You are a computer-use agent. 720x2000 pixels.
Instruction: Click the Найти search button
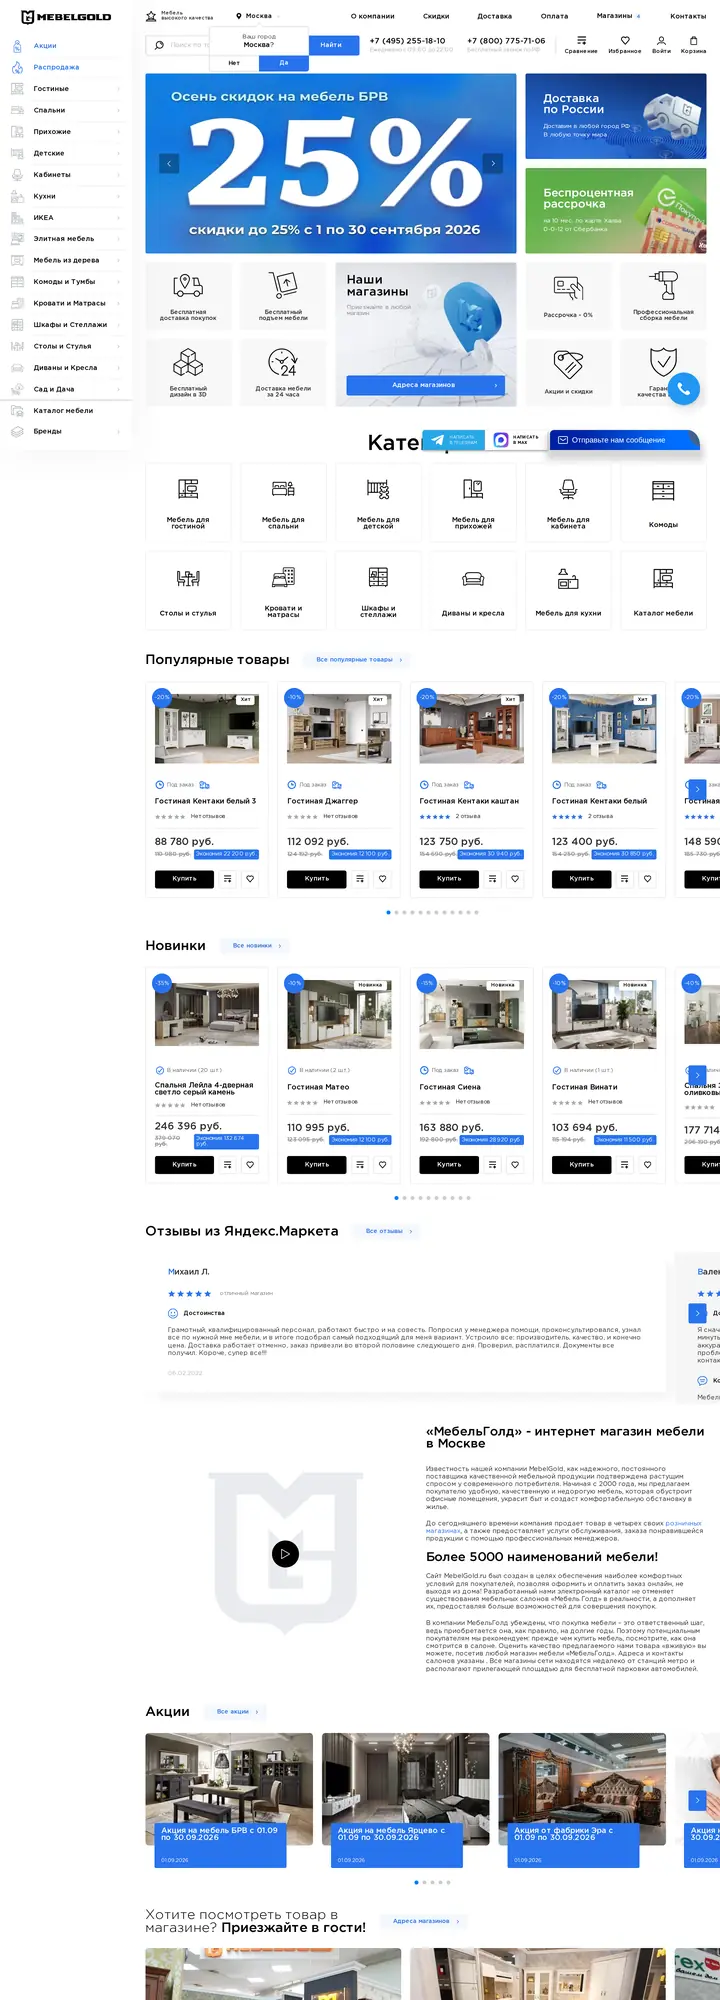[333, 45]
